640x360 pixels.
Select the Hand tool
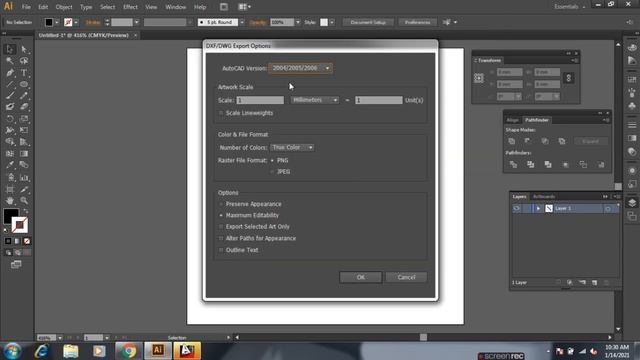point(10,201)
